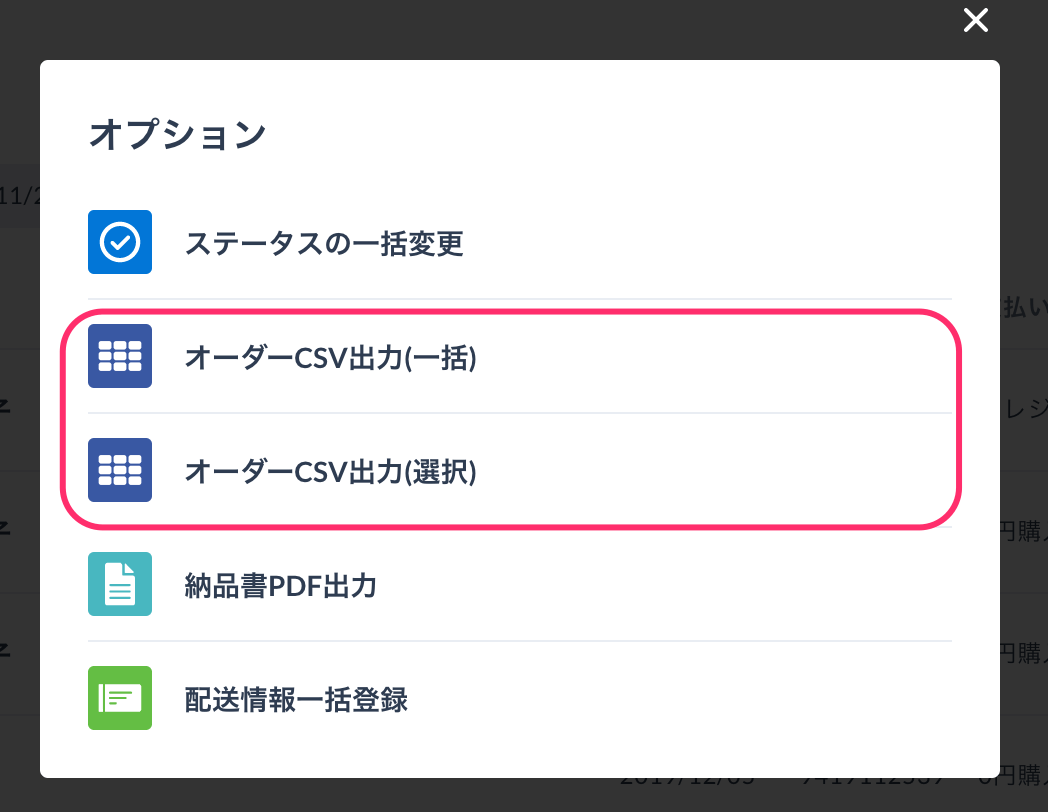This screenshot has width=1048, height=812.
Task: Choose オーダーCSV出力(一括) from options
Action: [330, 357]
